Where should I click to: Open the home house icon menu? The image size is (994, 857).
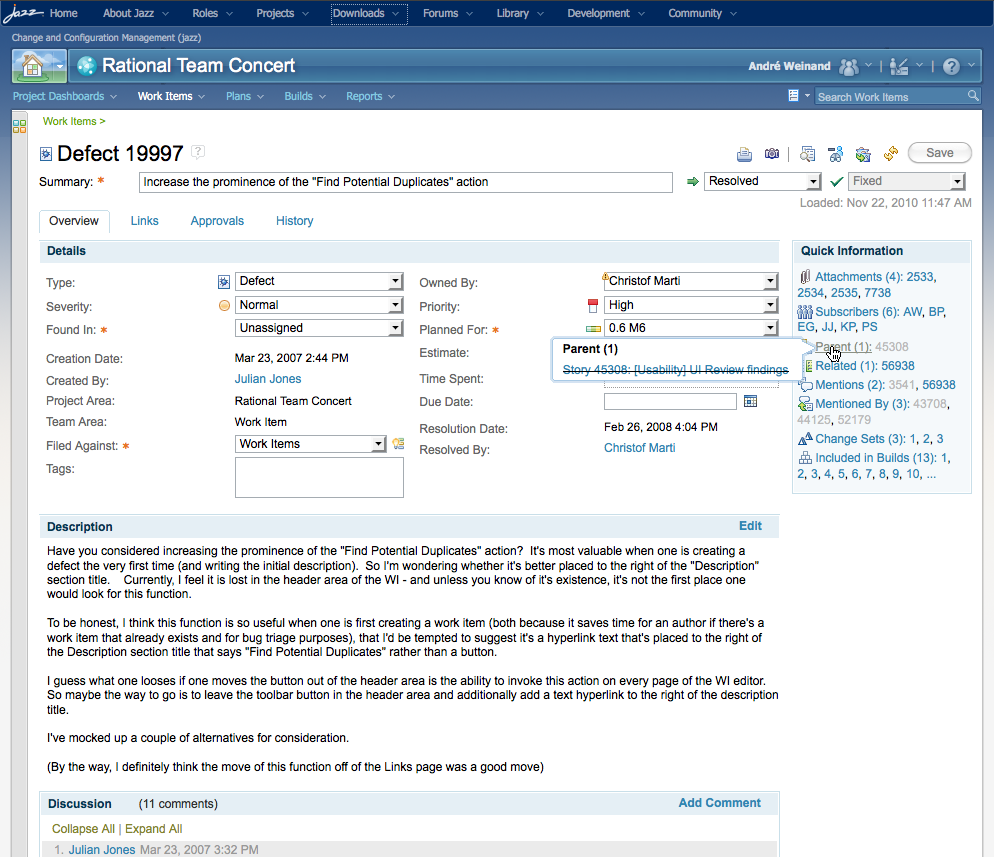pos(39,66)
